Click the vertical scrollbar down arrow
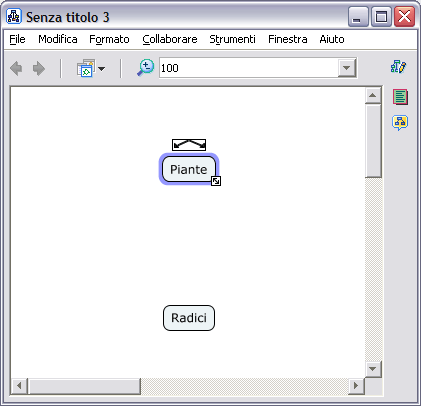Viewport: 421px width, 406px height. tap(373, 369)
